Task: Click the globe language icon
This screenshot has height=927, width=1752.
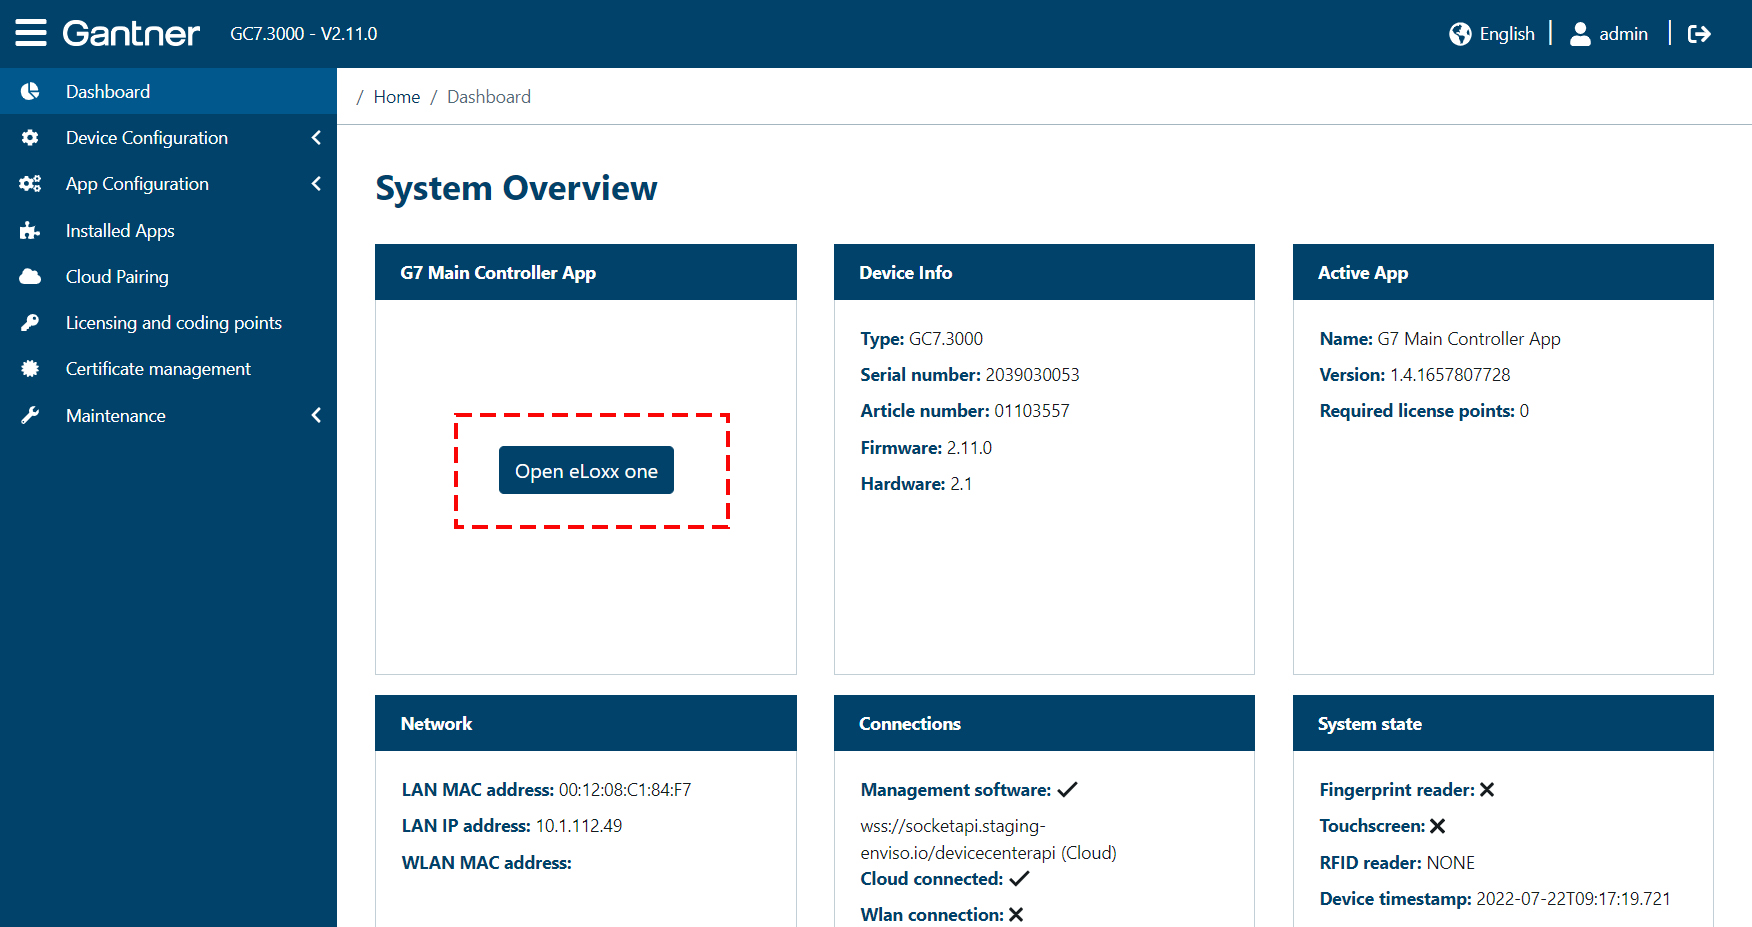Action: tap(1460, 34)
